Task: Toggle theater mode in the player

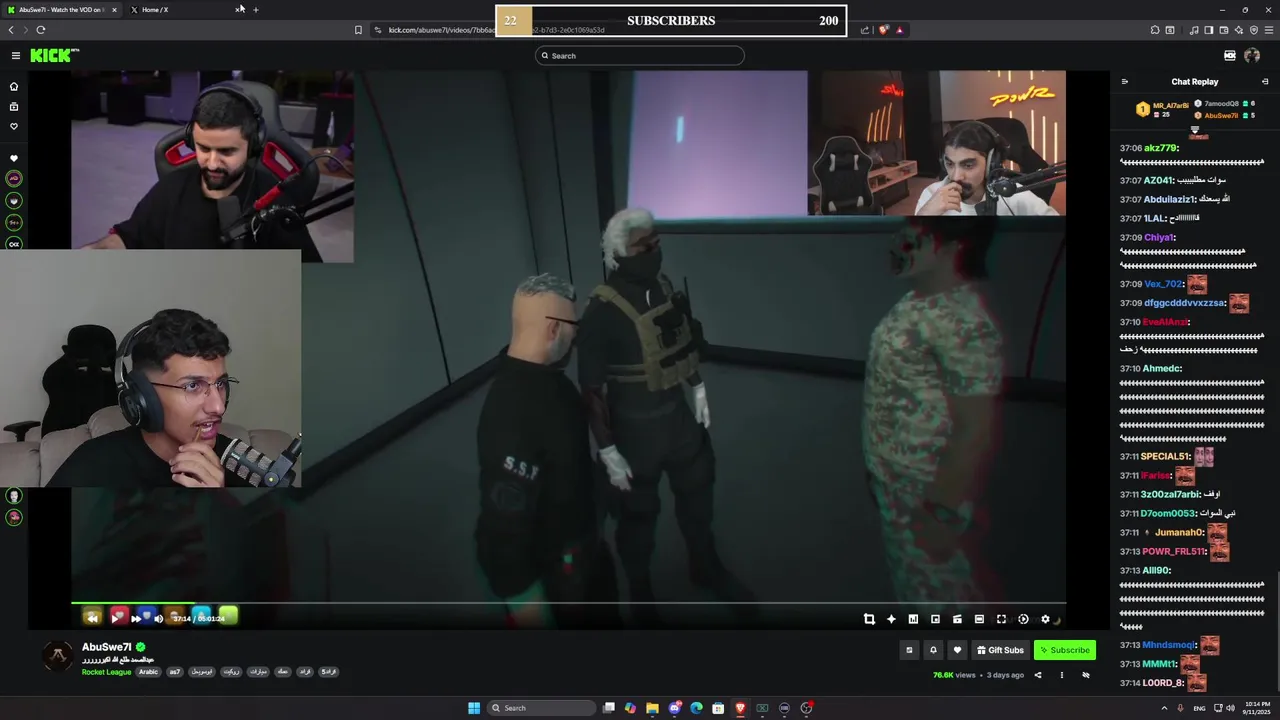Action: [x=979, y=619]
